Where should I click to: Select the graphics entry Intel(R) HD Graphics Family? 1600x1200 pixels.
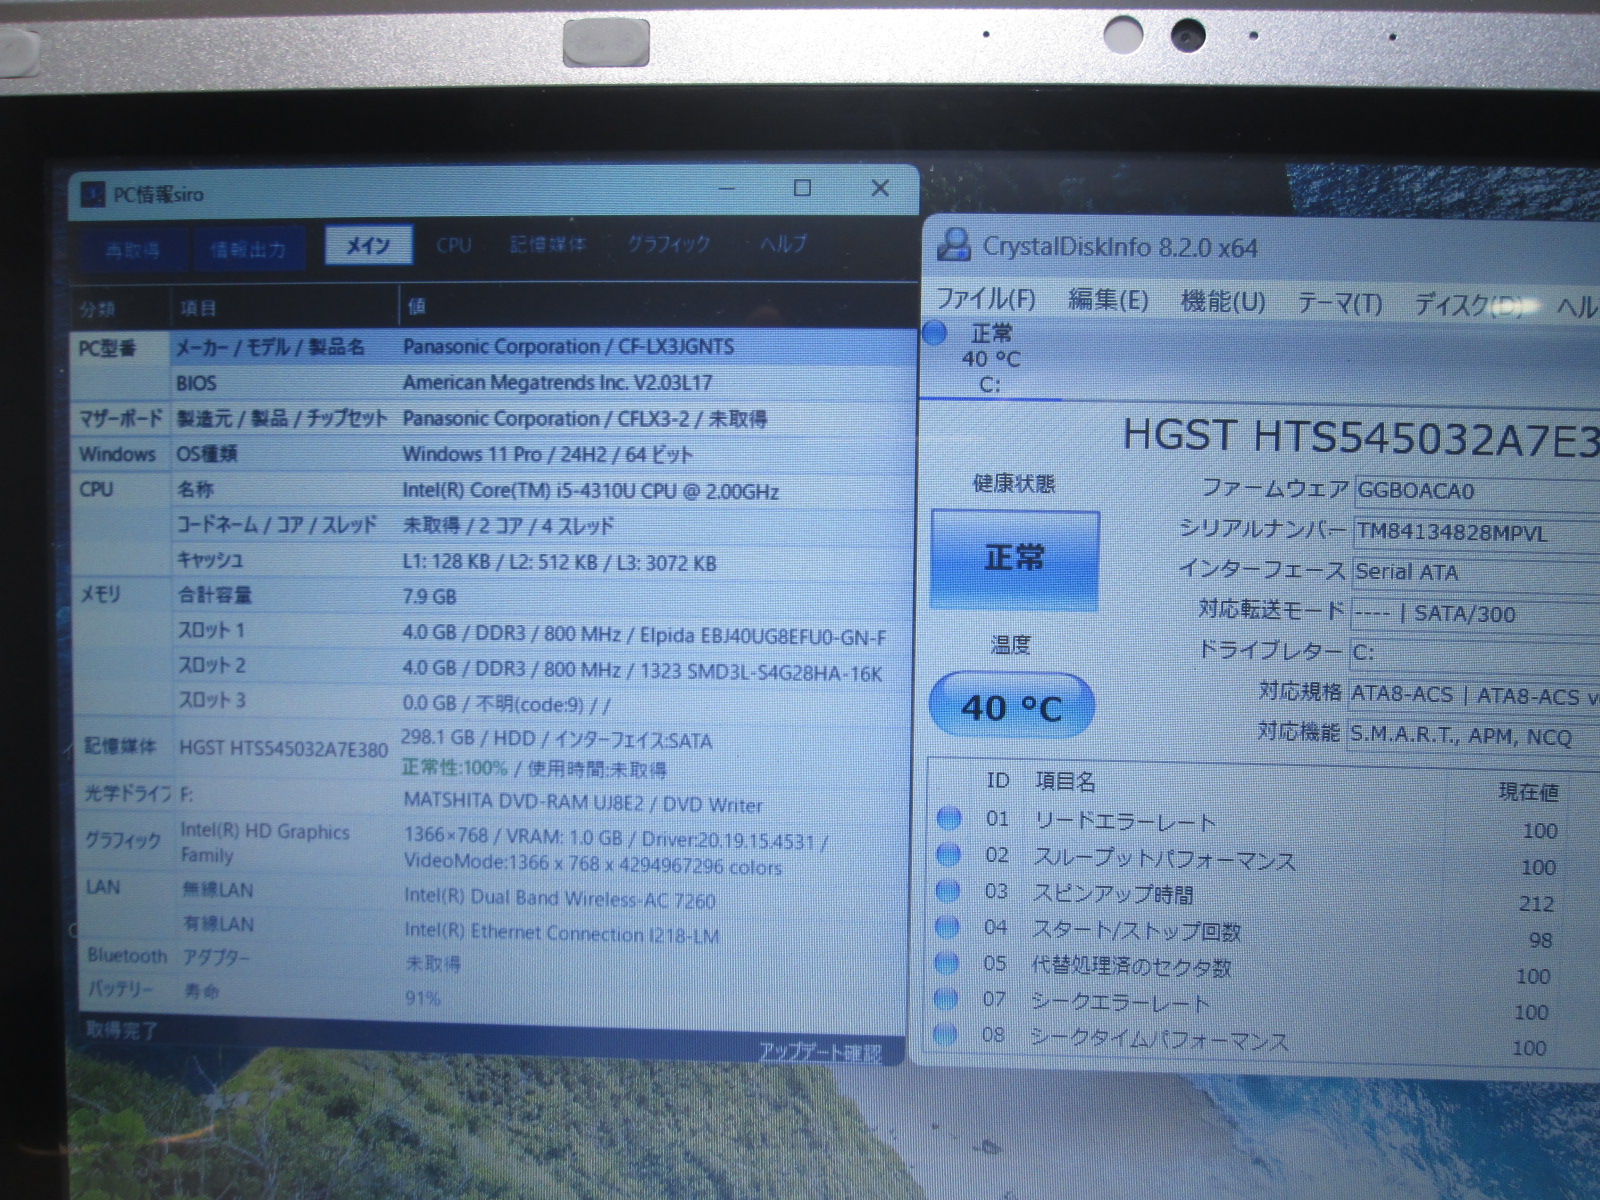(265, 843)
